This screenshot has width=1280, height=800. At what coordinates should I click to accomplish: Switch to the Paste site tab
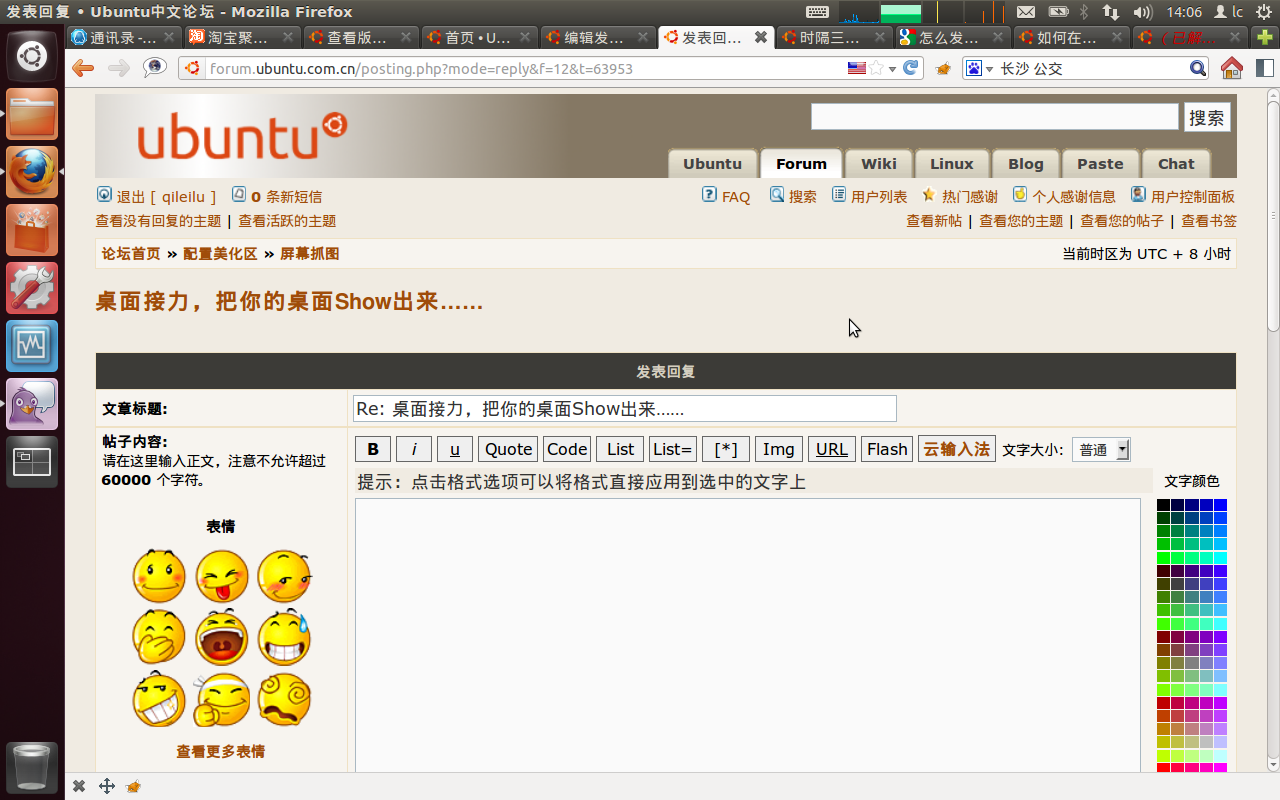(1100, 164)
